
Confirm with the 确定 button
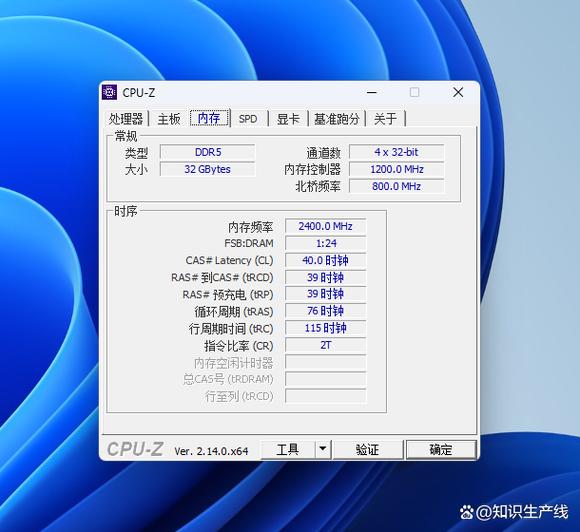[441, 449]
